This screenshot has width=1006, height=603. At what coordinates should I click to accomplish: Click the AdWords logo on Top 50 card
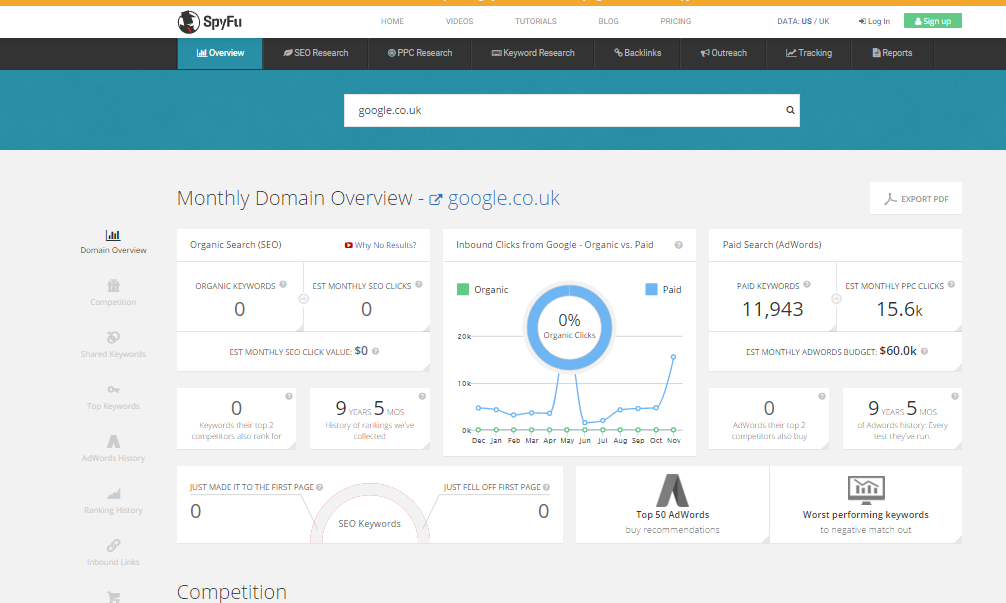[672, 490]
